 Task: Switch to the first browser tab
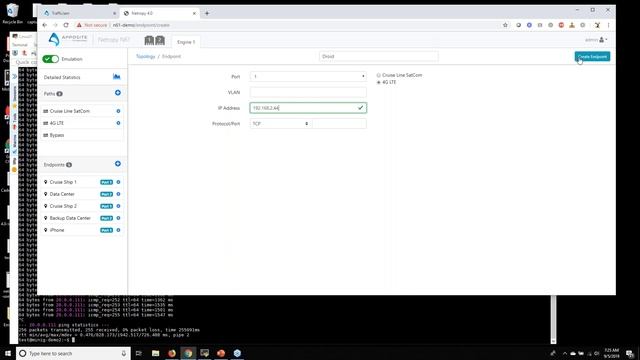tap(80, 13)
